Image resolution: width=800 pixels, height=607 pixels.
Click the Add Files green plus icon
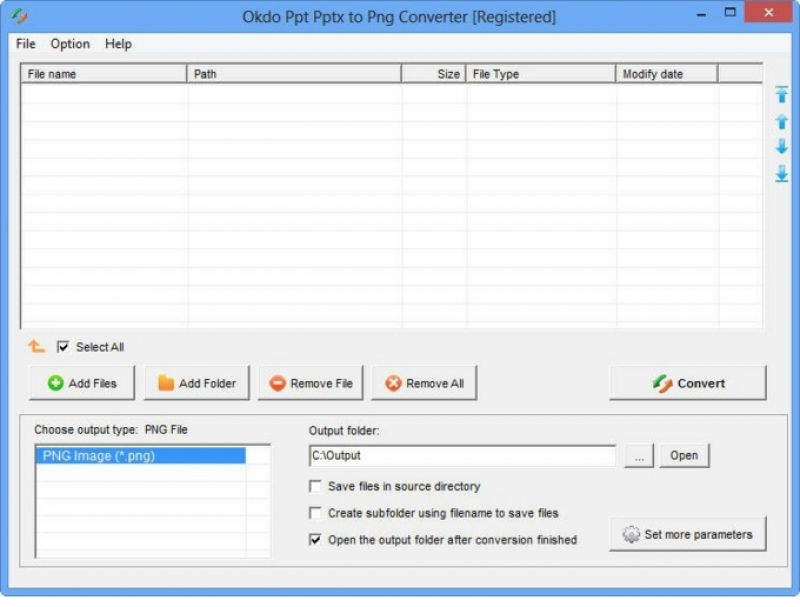[x=55, y=383]
